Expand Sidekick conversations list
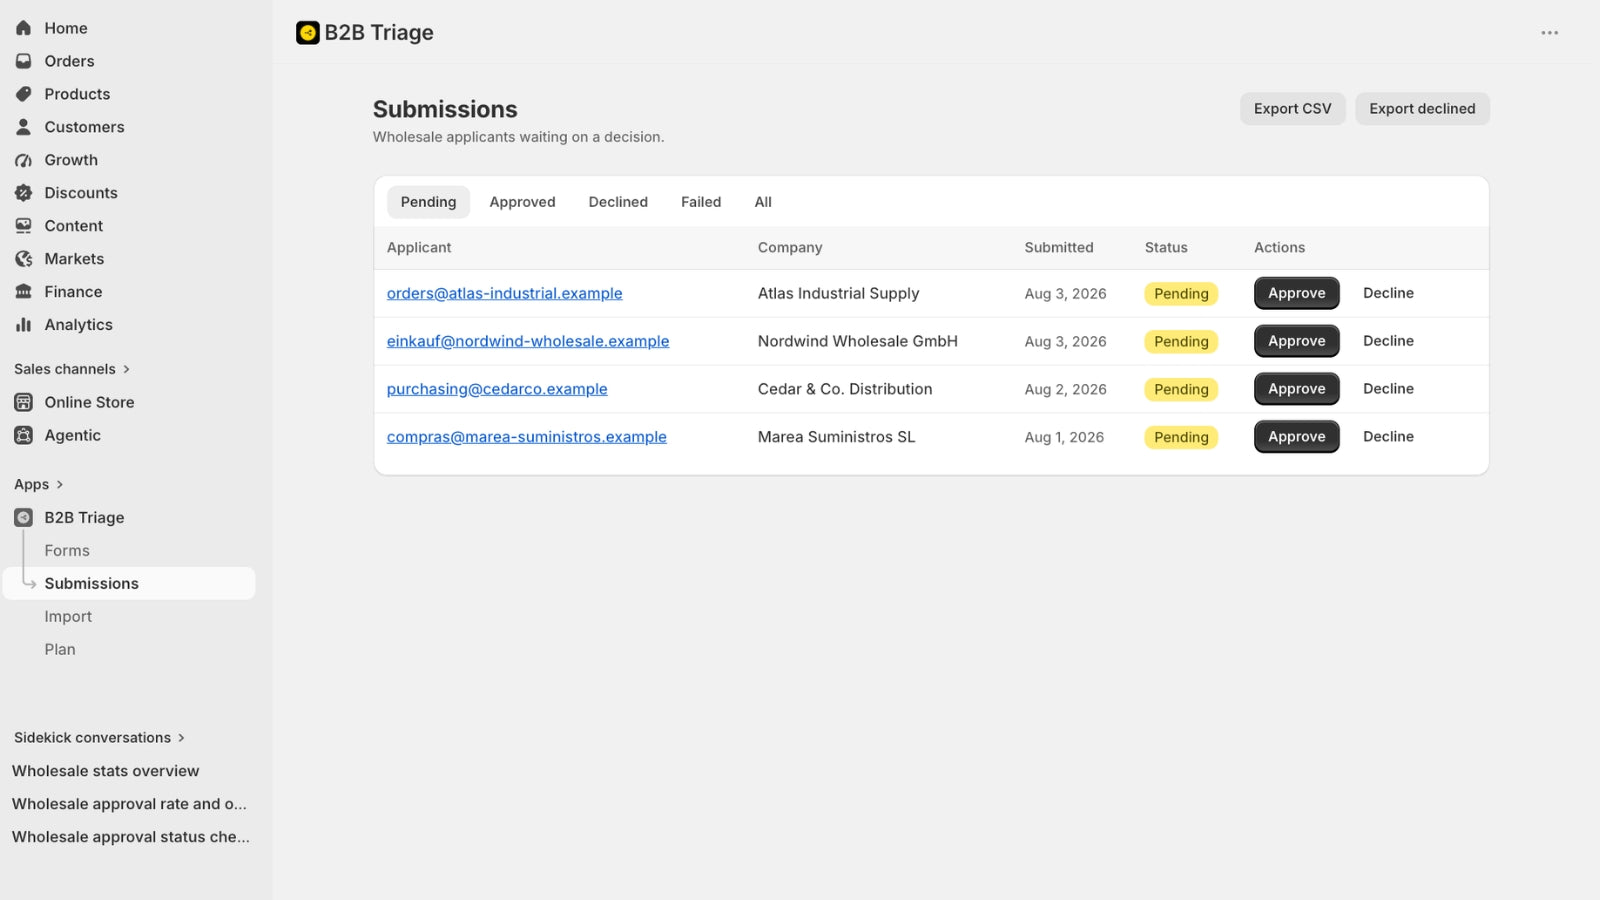 pyautogui.click(x=99, y=738)
